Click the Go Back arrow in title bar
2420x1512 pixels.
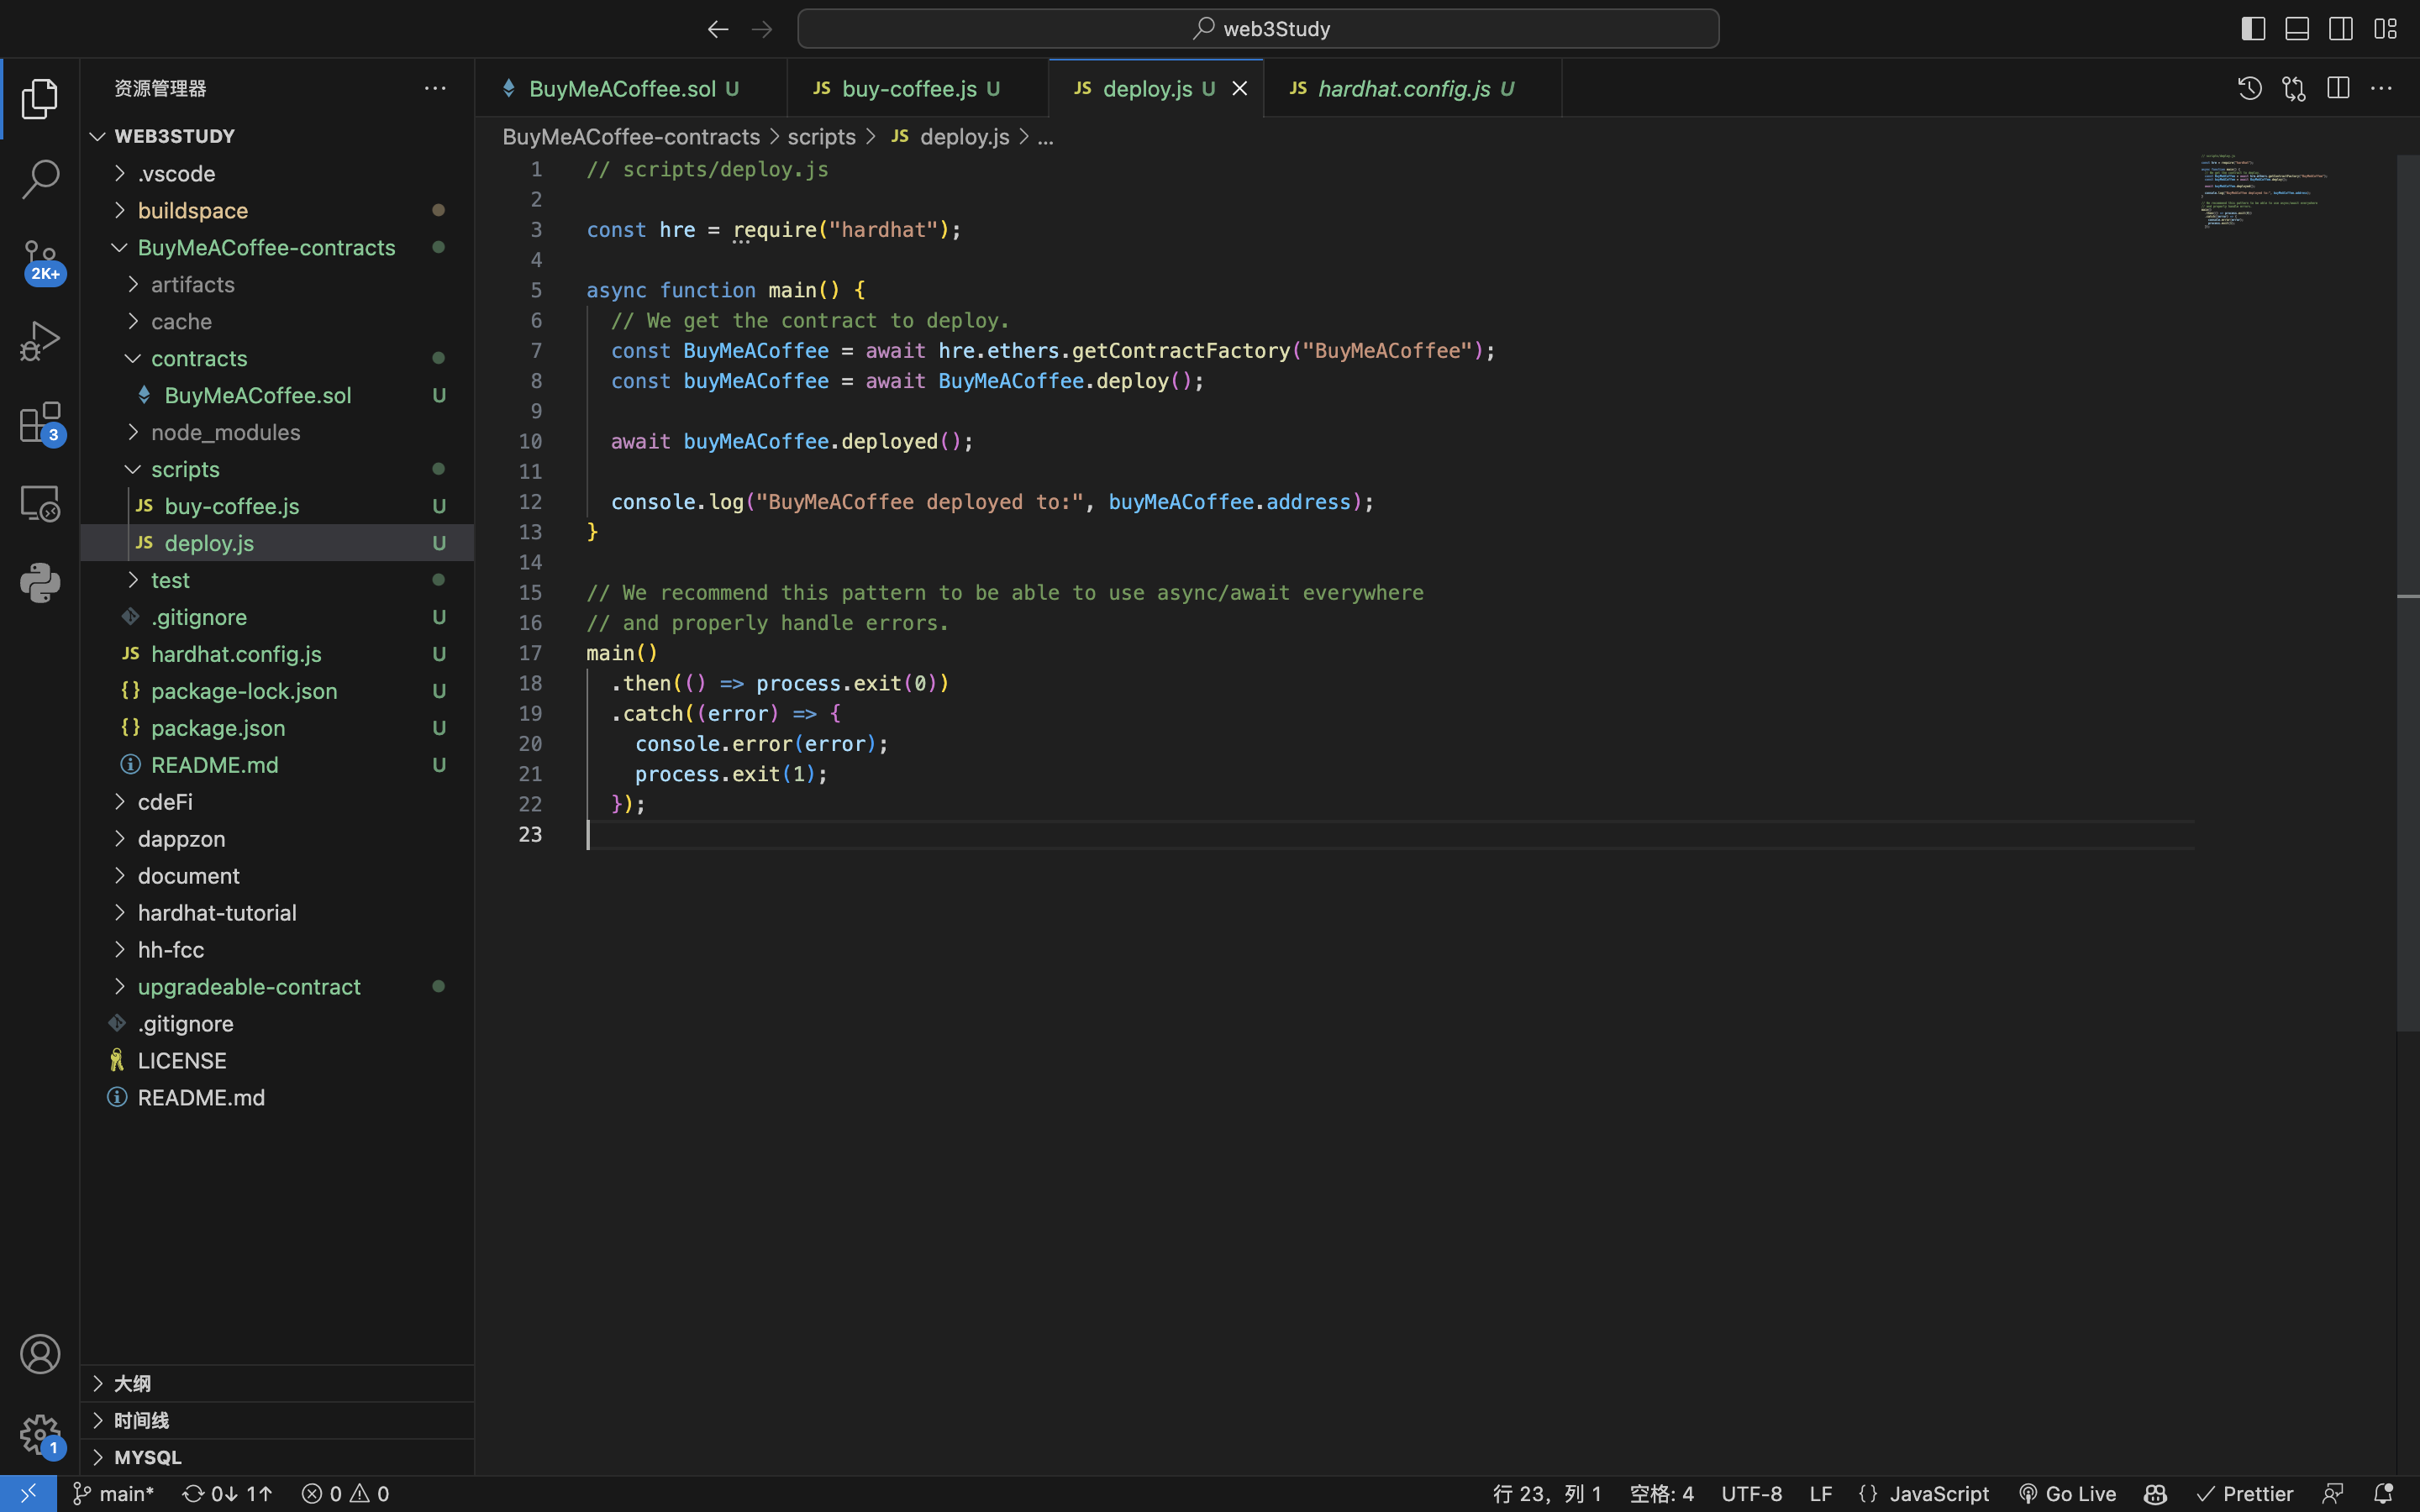(x=717, y=29)
